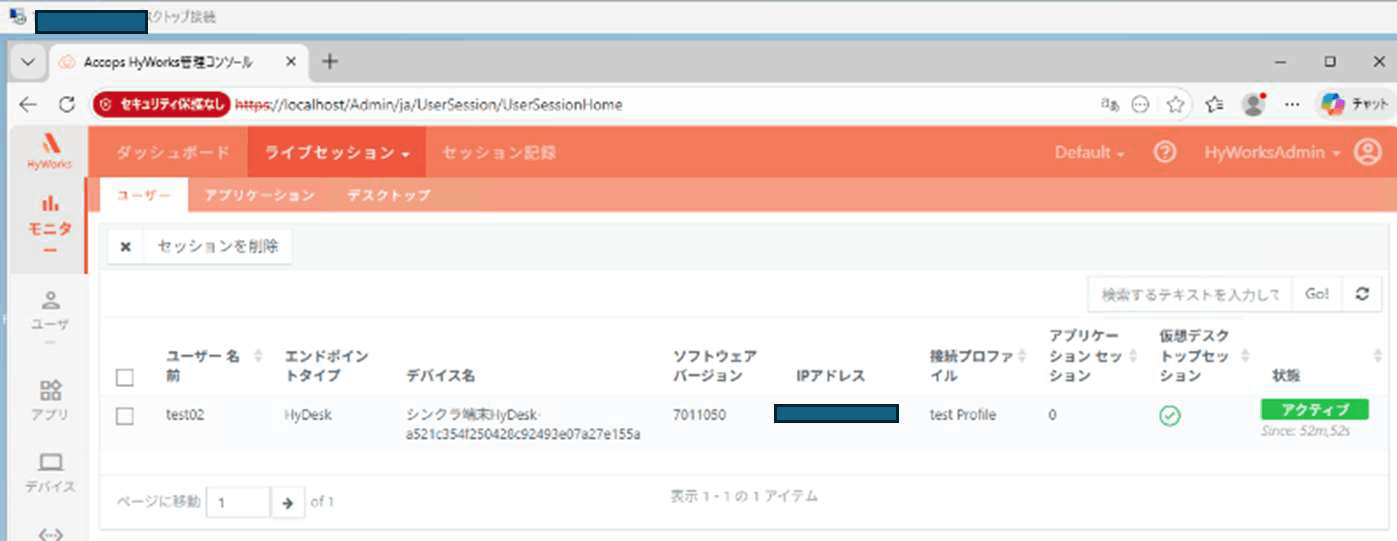Image resolution: width=1397 pixels, height=541 pixels.
Task: Open the アプリ sidebar section
Action: (x=50, y=399)
